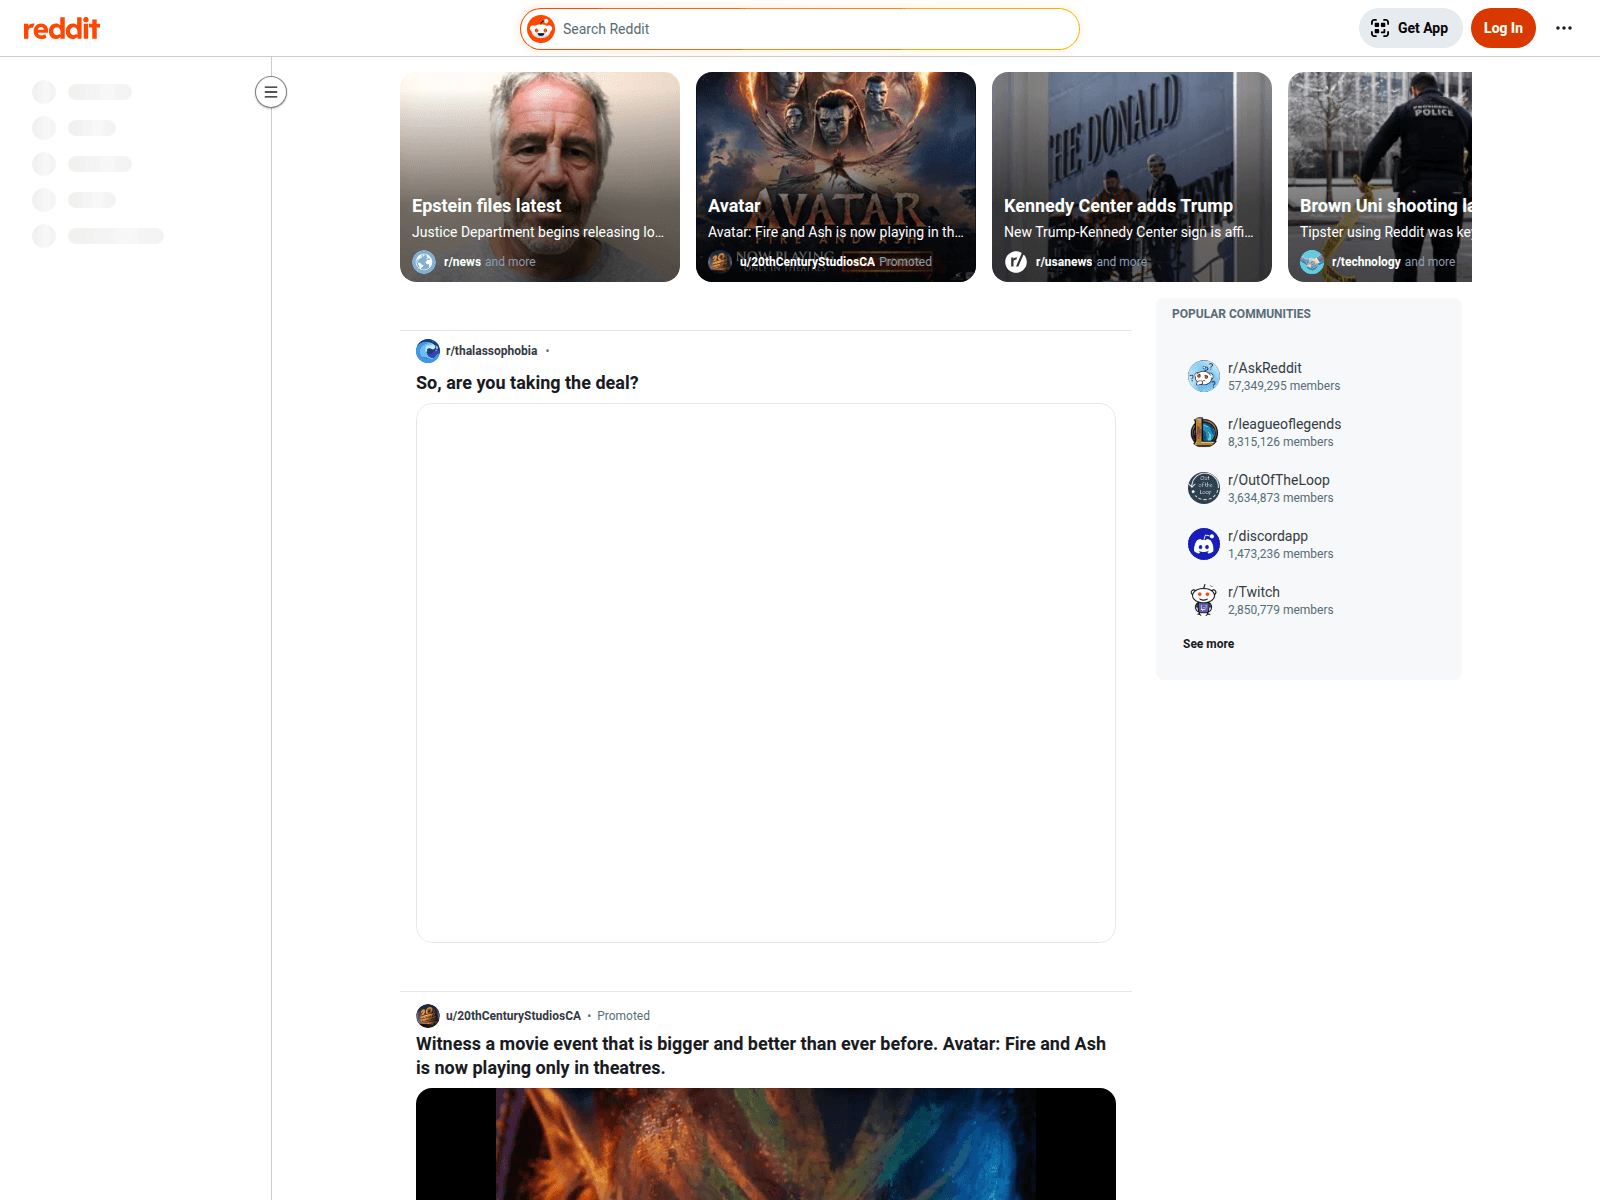Focus the Search Reddit input field
Screen dimensions: 1600x1200
(x=800, y=29)
